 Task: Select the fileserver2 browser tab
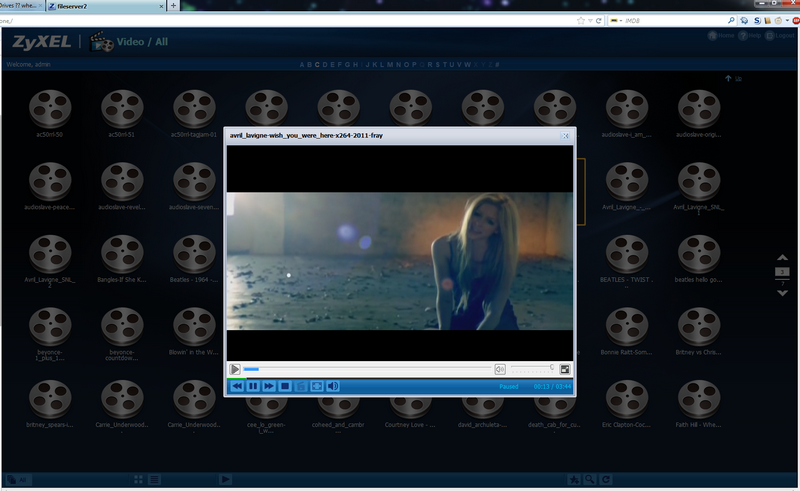click(106, 6)
